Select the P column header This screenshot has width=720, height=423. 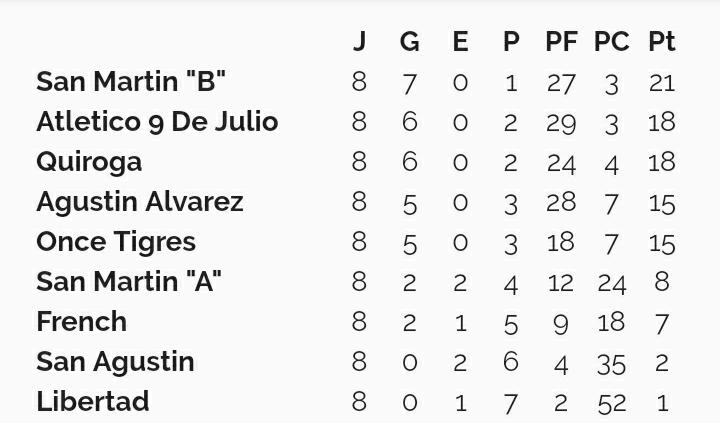pyautogui.click(x=511, y=41)
